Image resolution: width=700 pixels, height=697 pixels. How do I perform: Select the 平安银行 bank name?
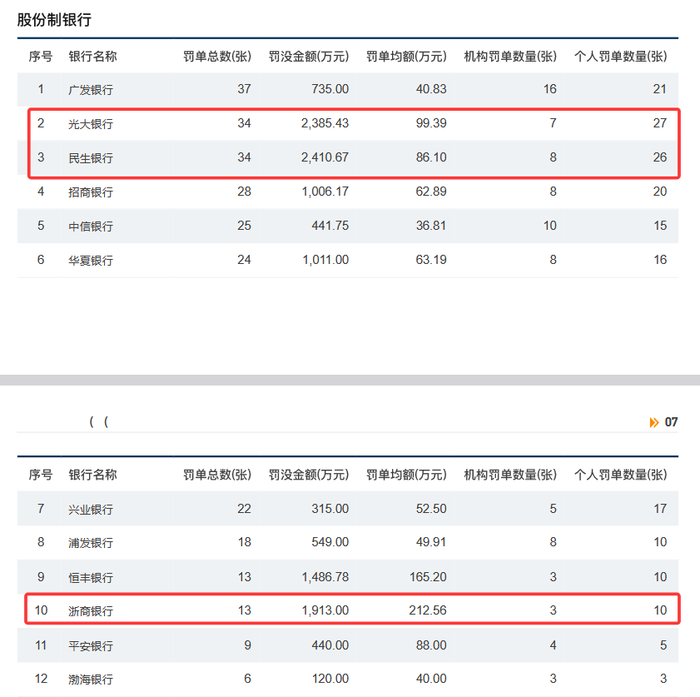(x=91, y=646)
